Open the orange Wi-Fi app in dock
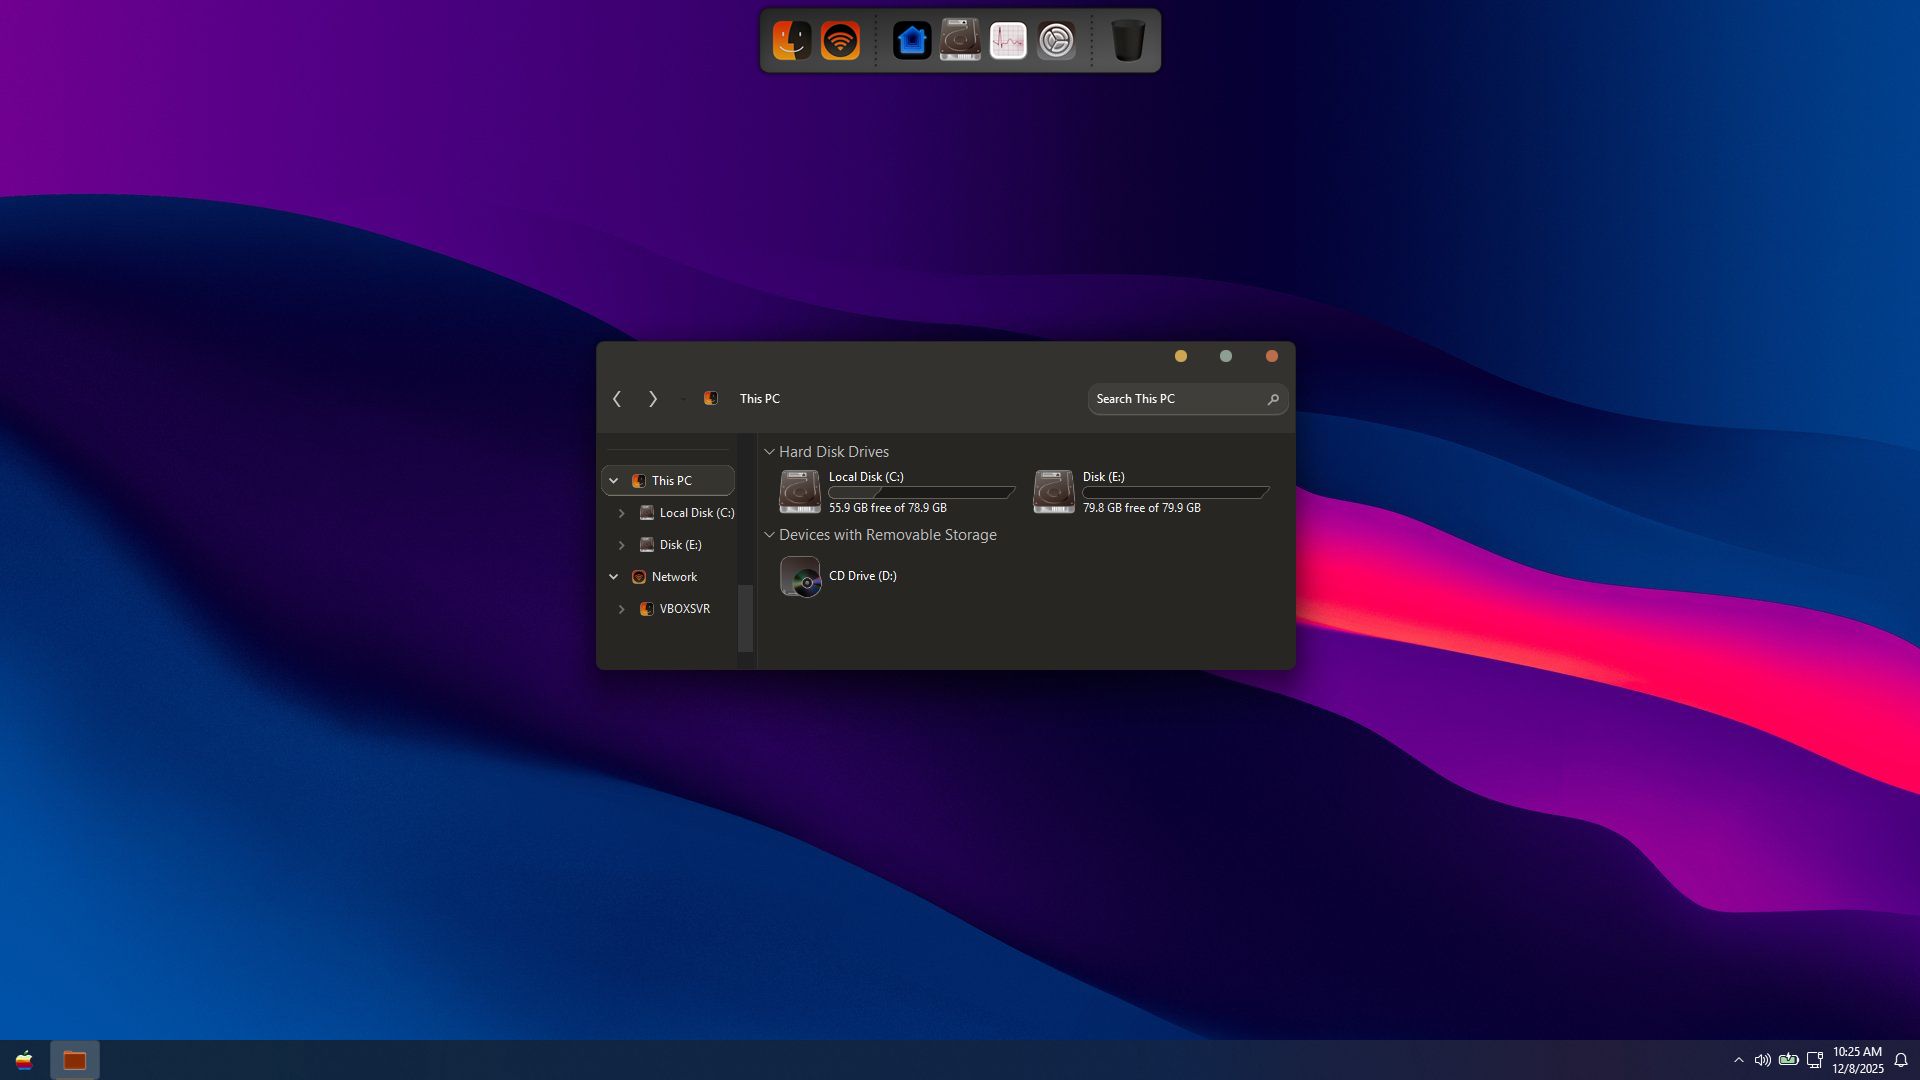This screenshot has height=1080, width=1920. (840, 41)
